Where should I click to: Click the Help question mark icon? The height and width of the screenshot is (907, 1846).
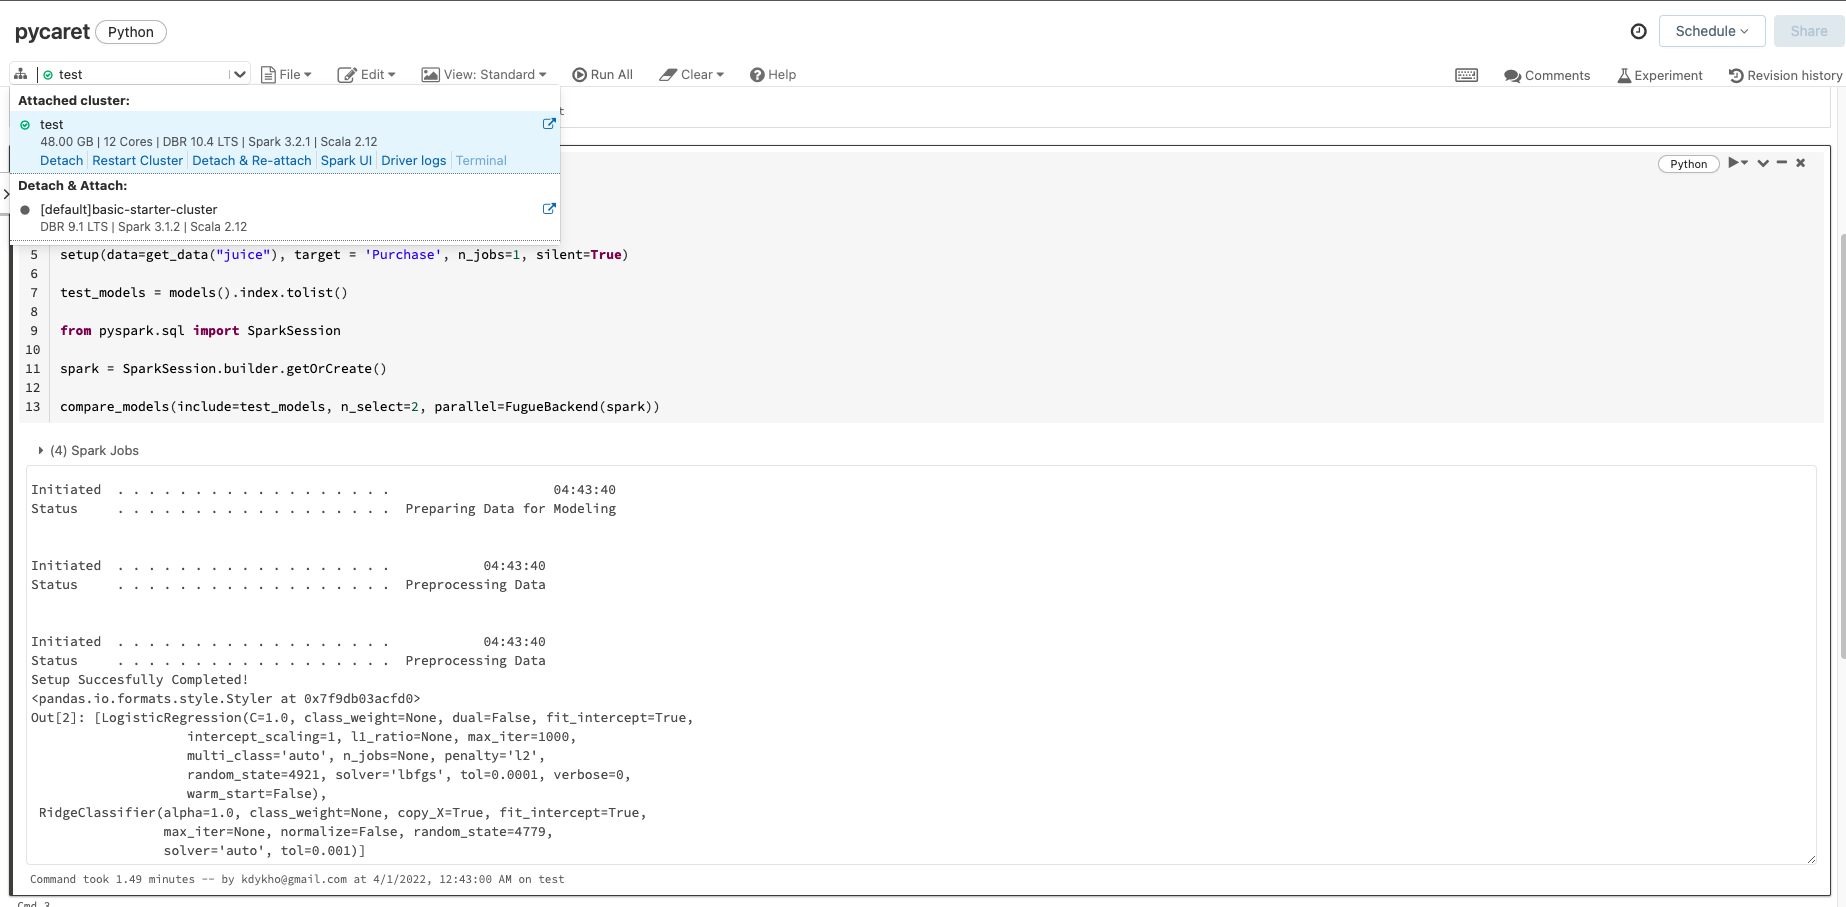tap(757, 74)
